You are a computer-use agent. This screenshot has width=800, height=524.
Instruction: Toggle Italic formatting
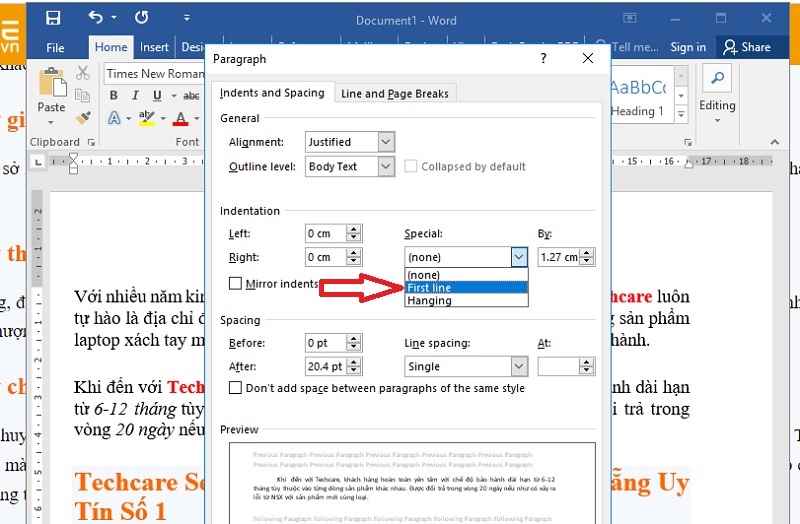tap(135, 95)
